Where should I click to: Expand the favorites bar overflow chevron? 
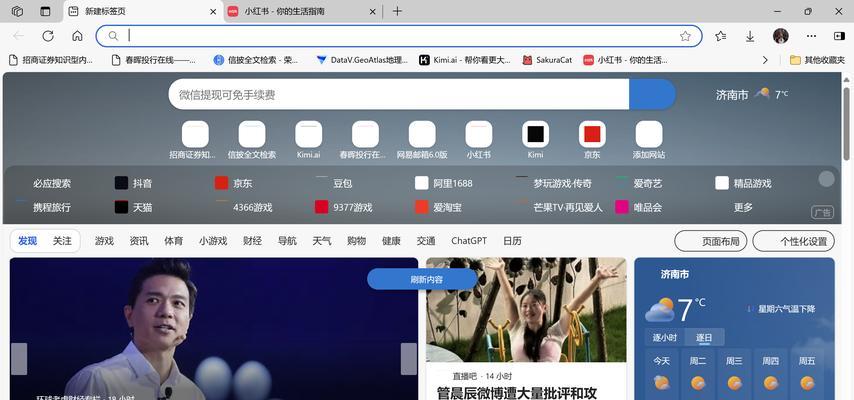[765, 60]
